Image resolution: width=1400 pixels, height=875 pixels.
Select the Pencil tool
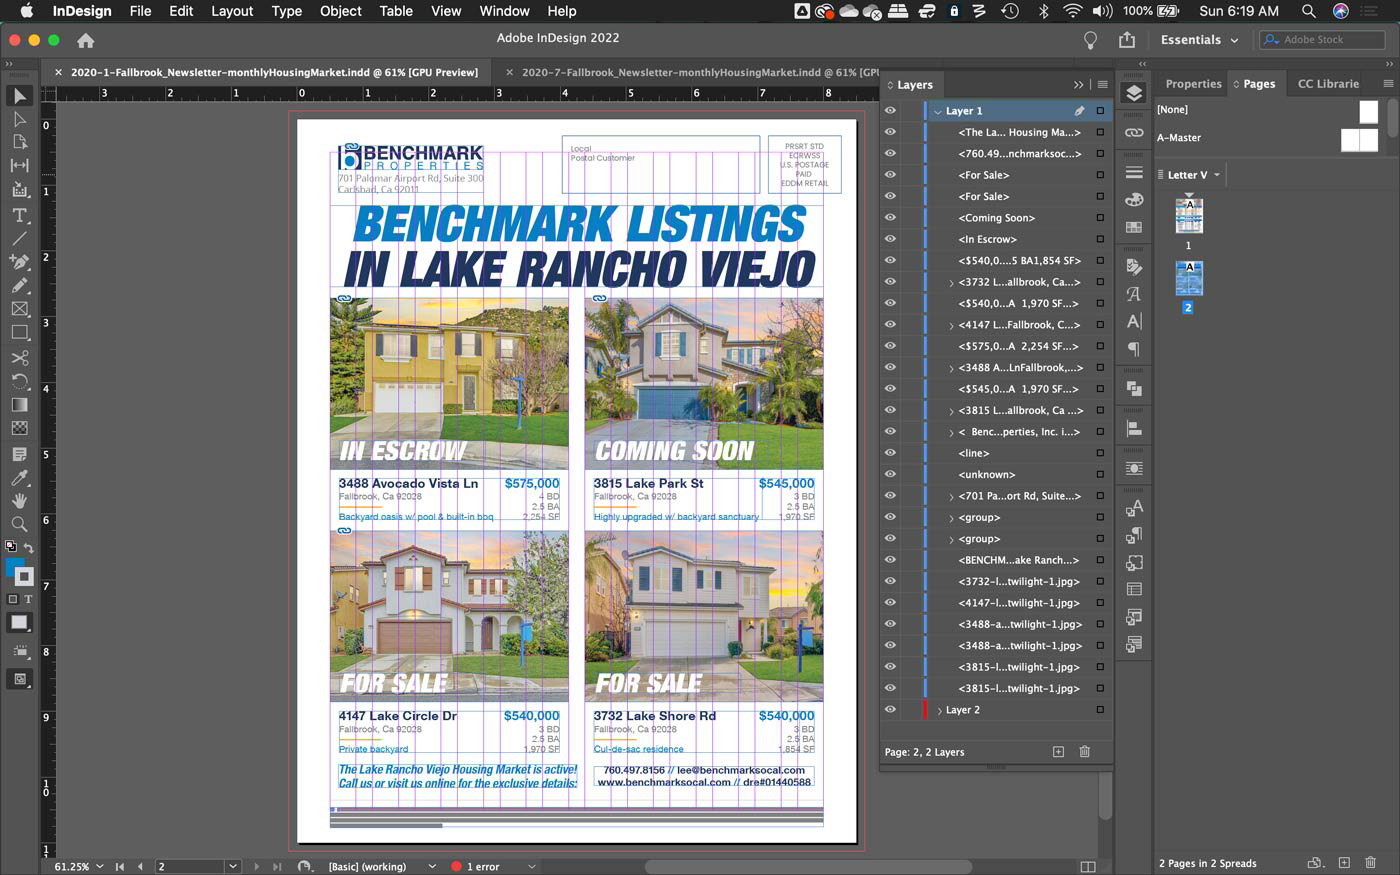coord(19,285)
